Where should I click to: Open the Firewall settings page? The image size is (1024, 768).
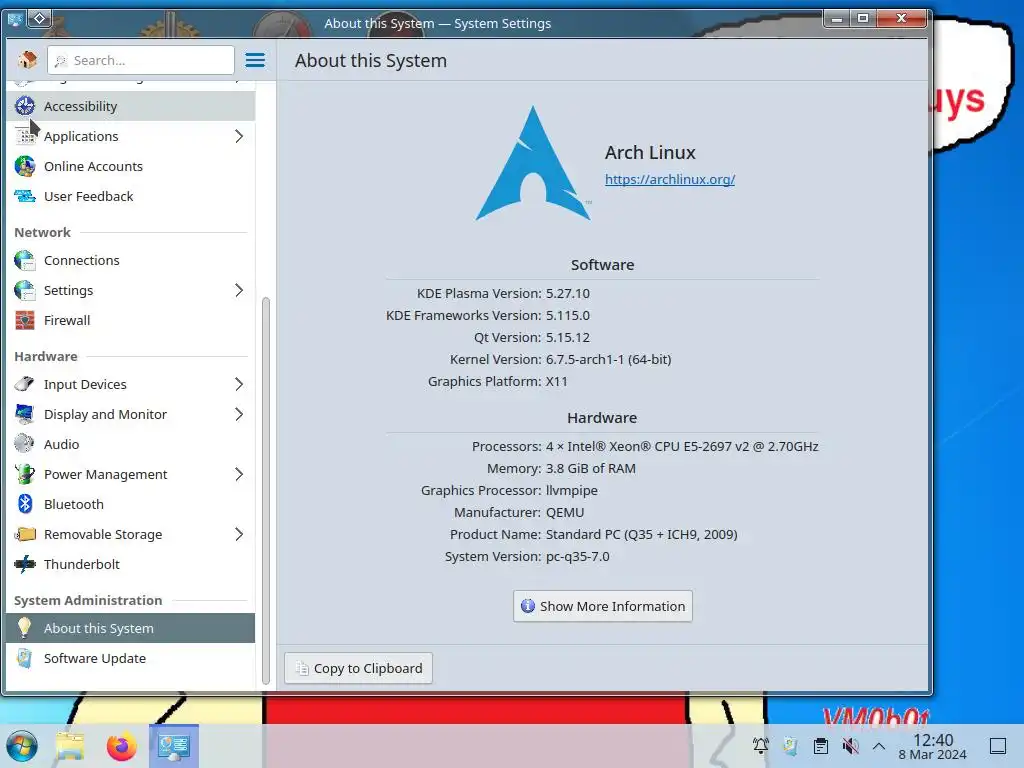tap(131, 320)
